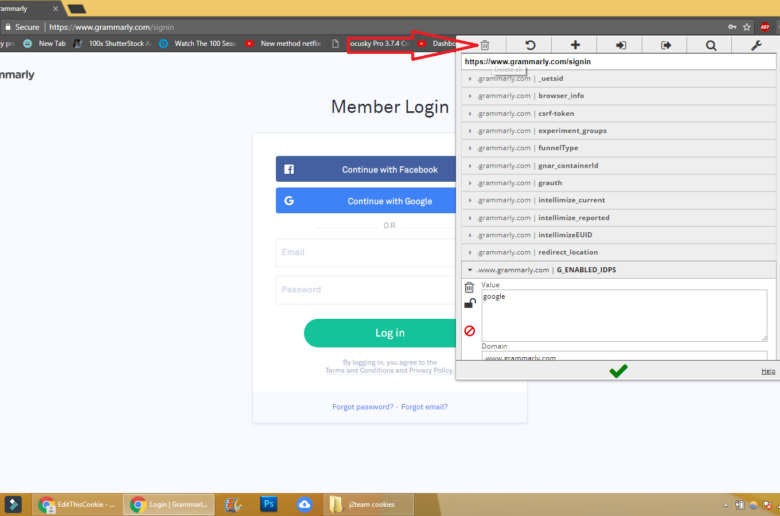
Task: Click the Reset cookies icon
Action: [x=530, y=45]
